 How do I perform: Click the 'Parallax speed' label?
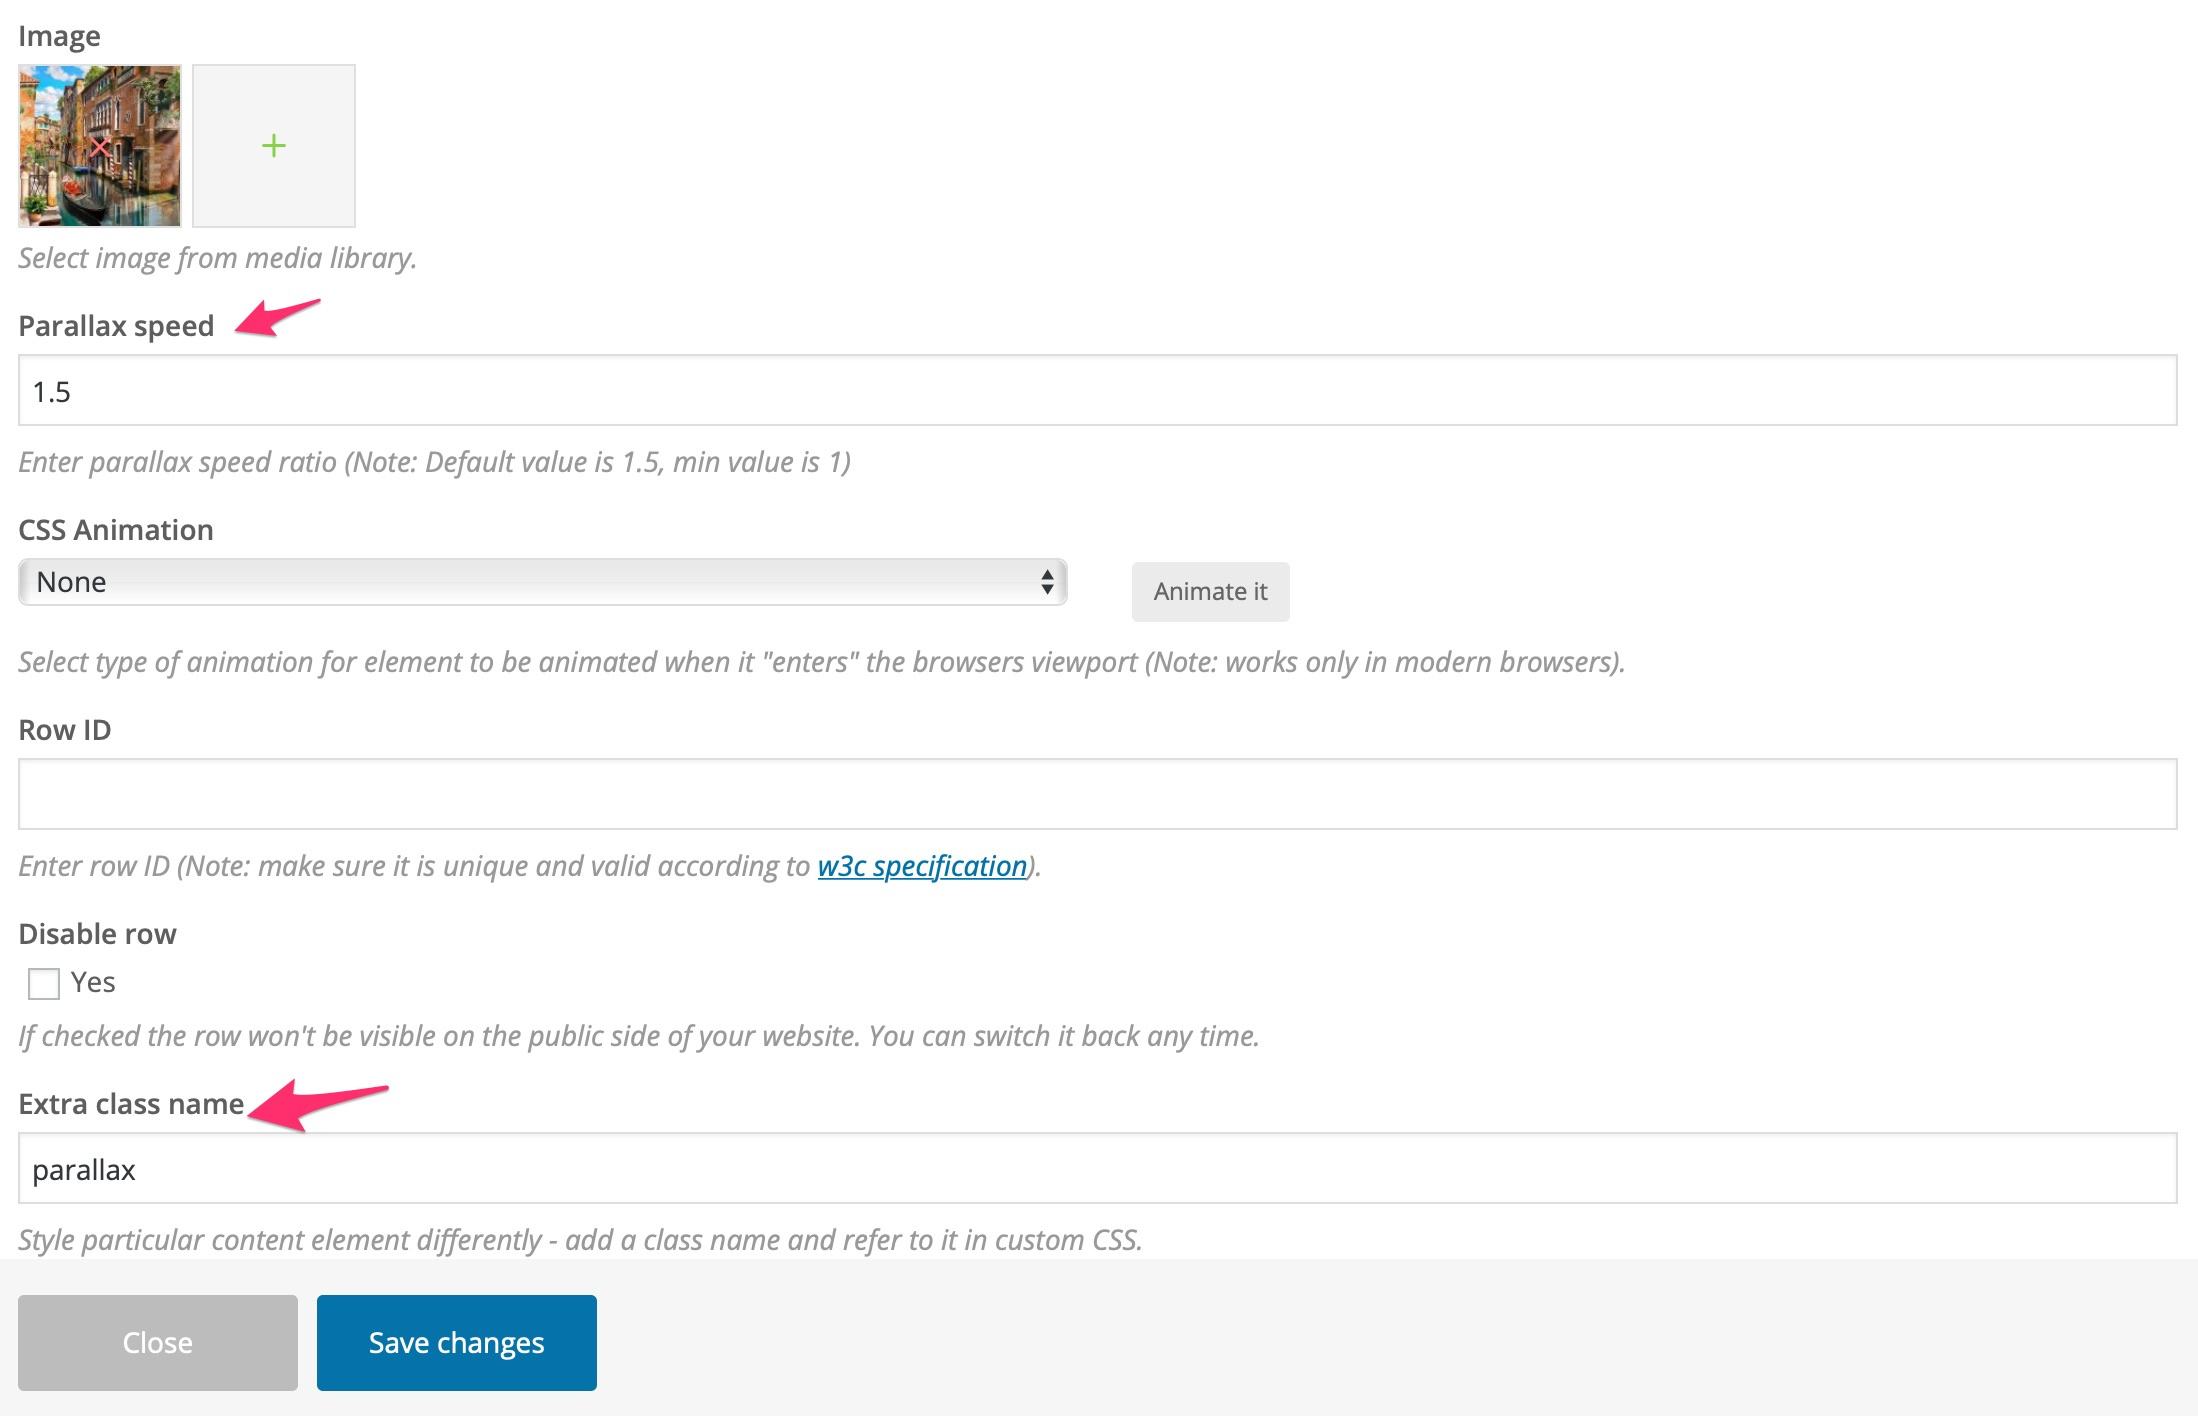coord(116,326)
